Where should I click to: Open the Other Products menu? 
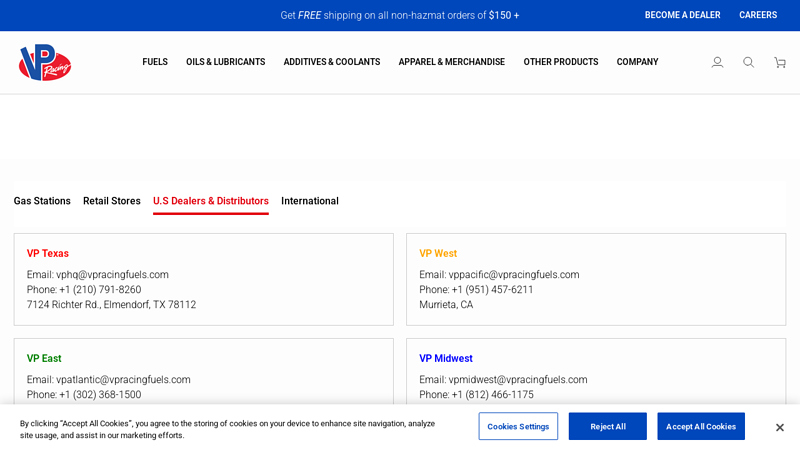(x=561, y=62)
